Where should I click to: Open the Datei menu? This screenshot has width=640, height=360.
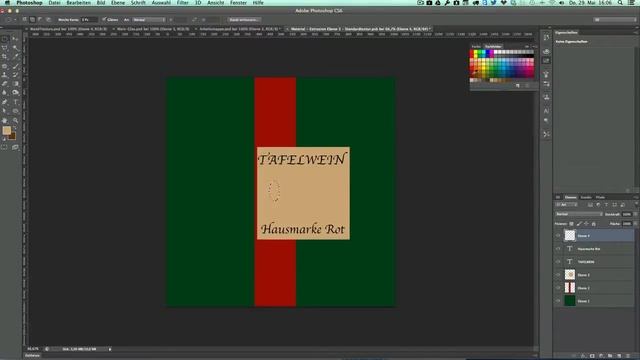click(54, 3)
